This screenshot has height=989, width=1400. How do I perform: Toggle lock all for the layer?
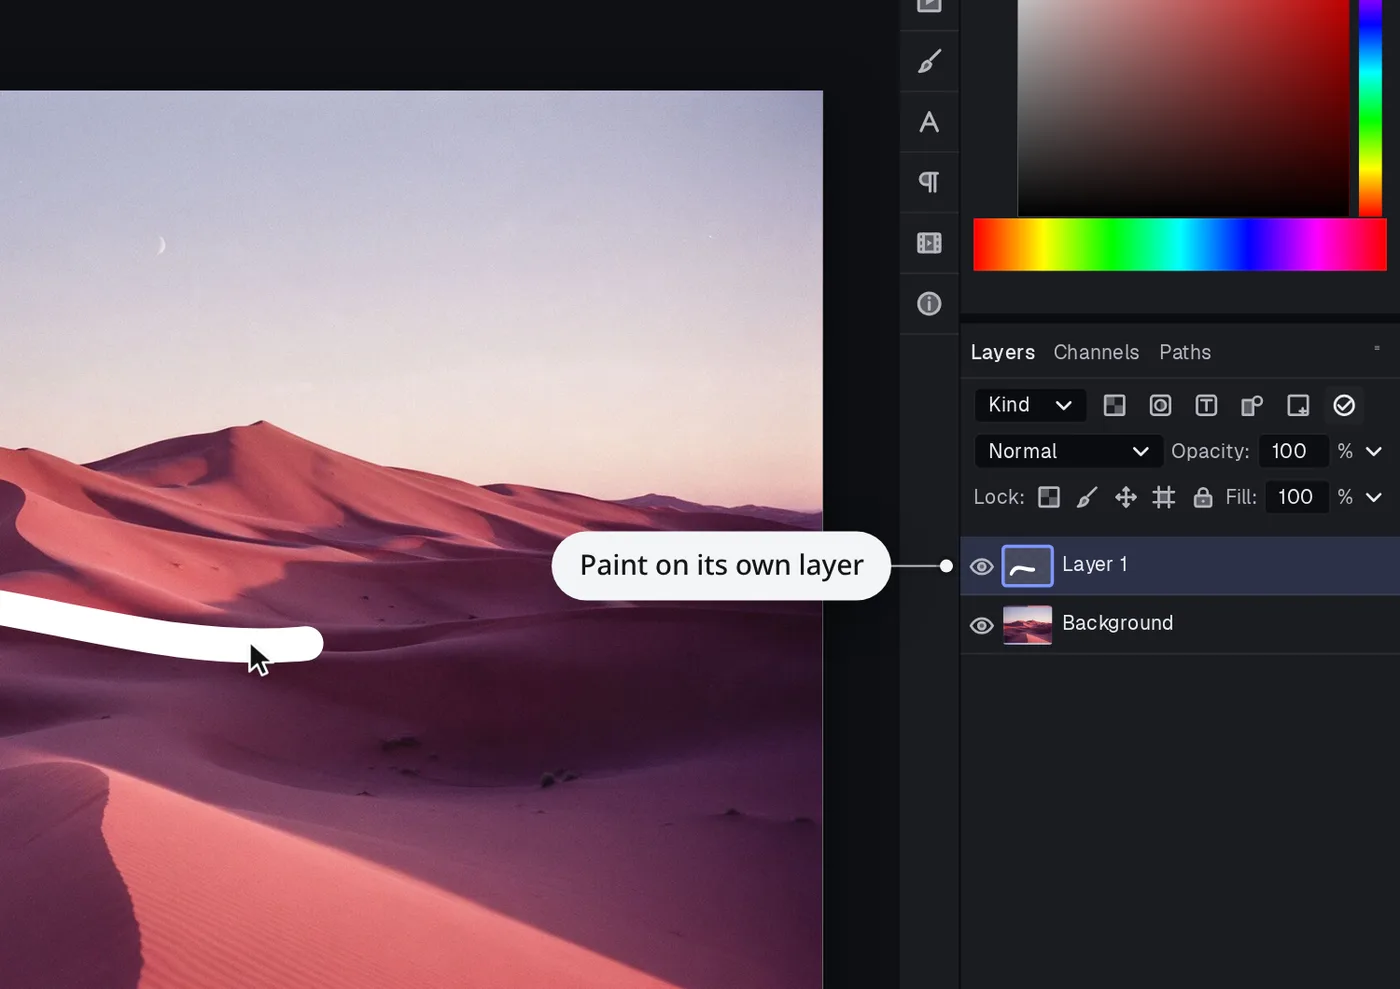1202,497
